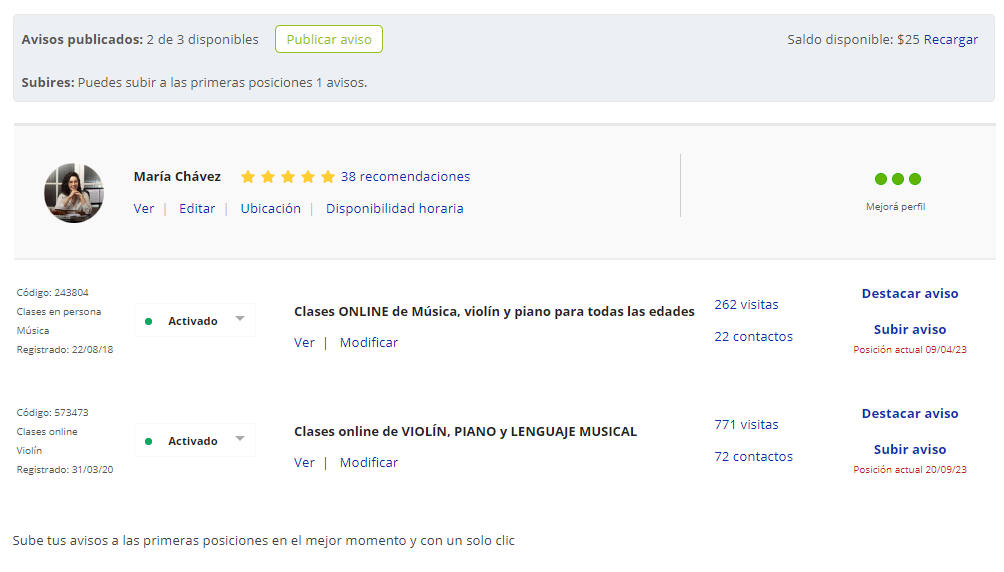Open the 262 visitas statistics link
1004x572 pixels.
click(746, 305)
